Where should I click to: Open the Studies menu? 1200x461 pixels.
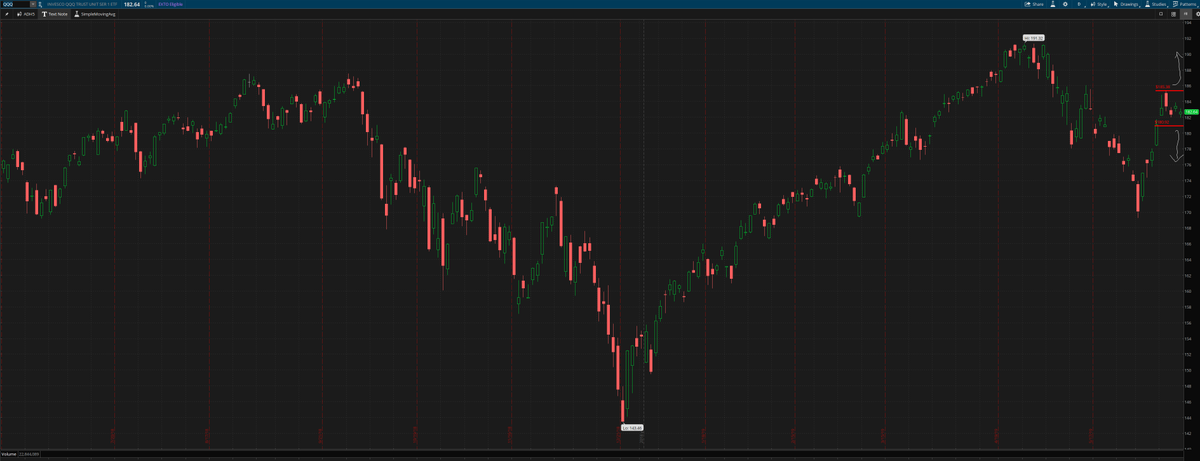1156,4
